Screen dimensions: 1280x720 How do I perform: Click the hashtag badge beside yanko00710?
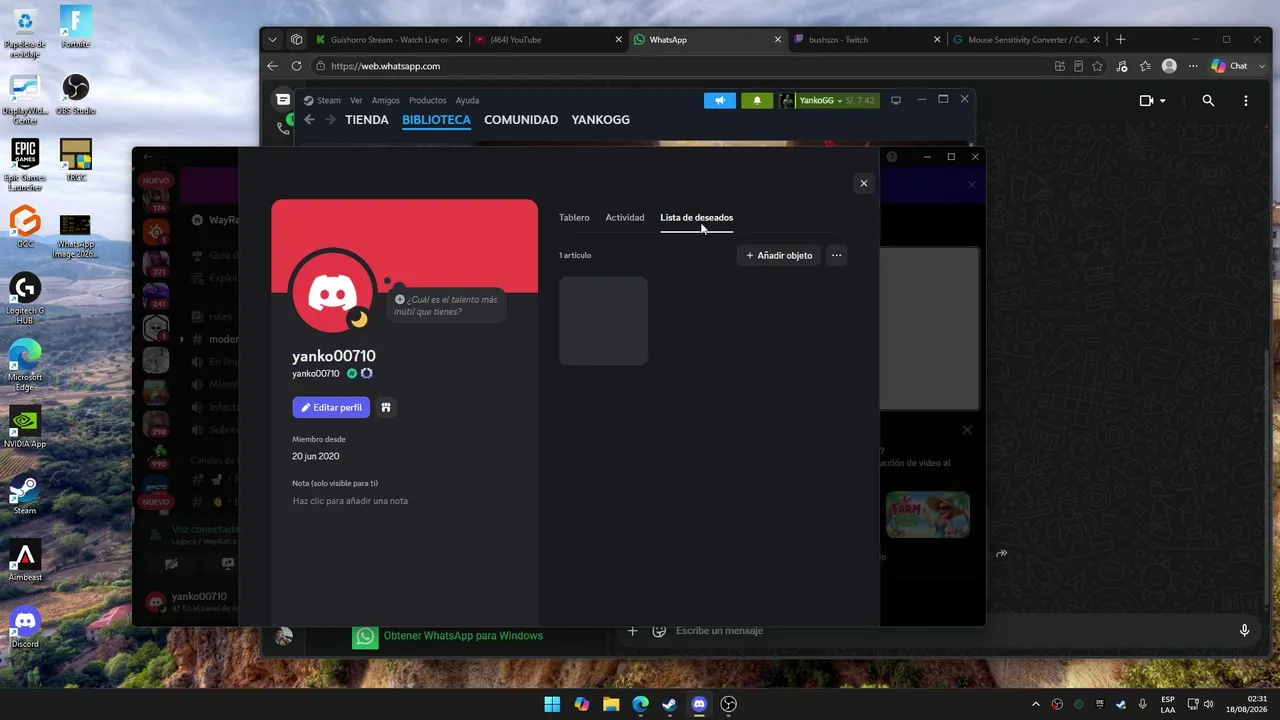pyautogui.click(x=352, y=373)
